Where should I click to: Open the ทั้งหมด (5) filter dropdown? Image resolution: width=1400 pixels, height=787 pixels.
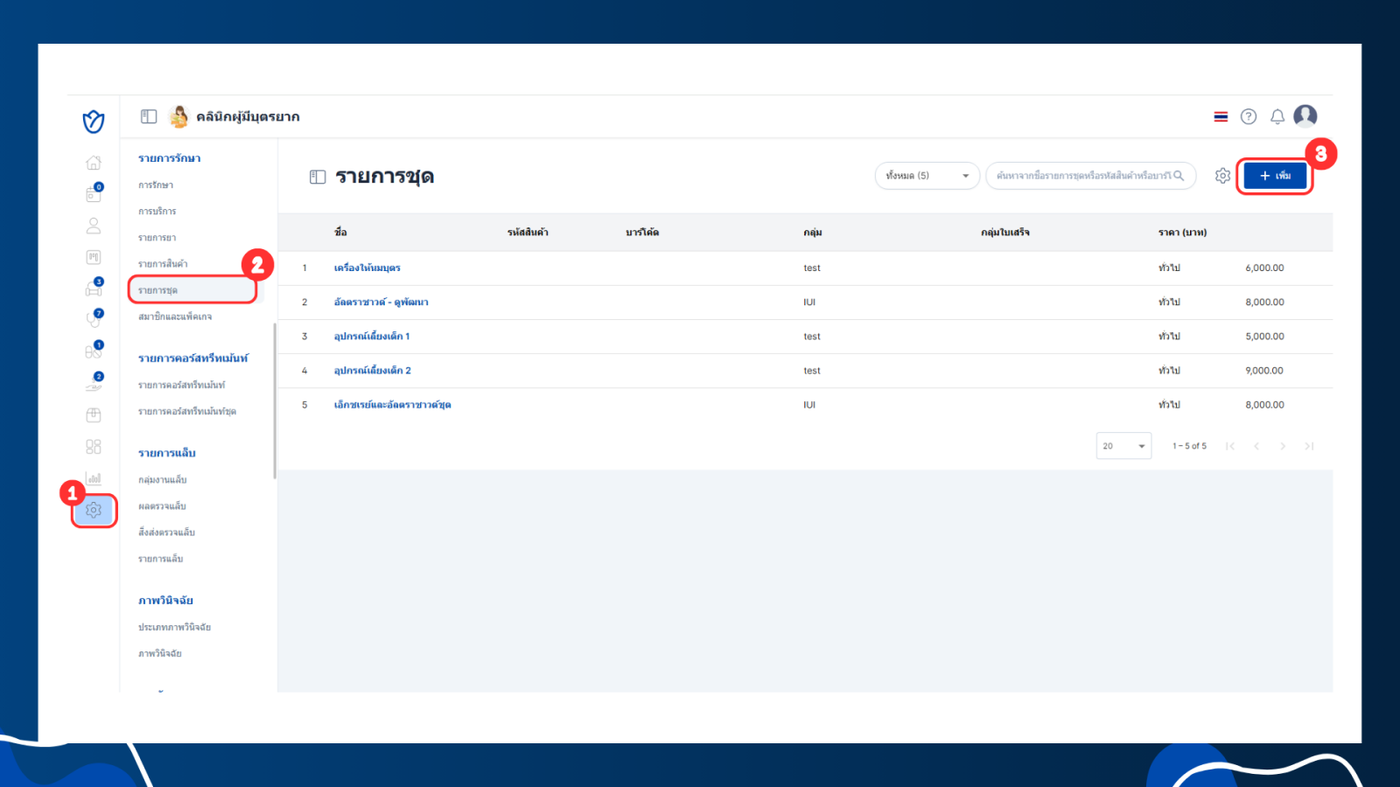point(927,176)
